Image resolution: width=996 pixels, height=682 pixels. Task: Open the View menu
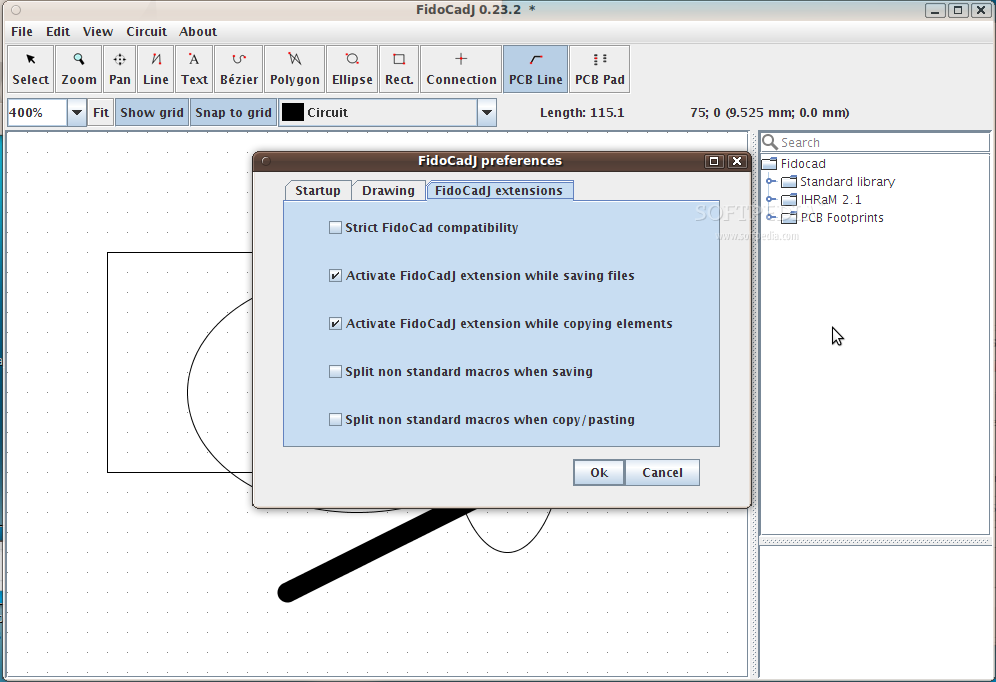(98, 32)
